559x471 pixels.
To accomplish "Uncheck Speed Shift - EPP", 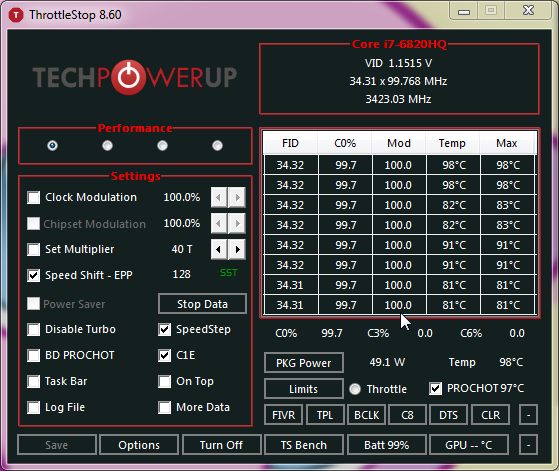I will coord(34,275).
